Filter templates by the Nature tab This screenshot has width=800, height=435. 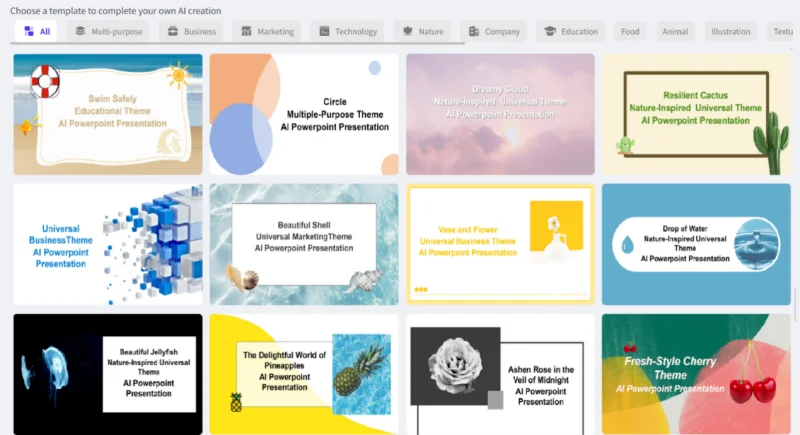coord(422,31)
